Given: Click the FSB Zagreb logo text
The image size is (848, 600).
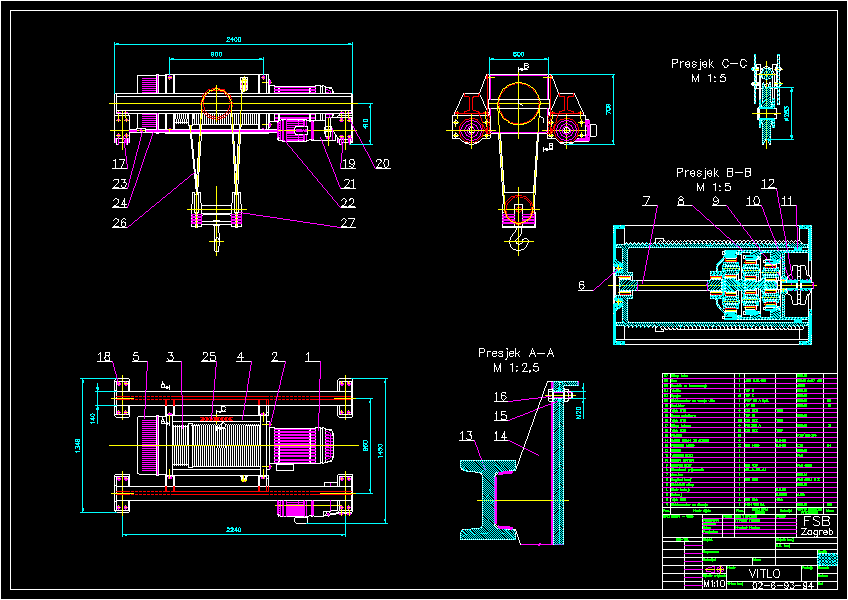Looking at the screenshot, I should 815,526.
